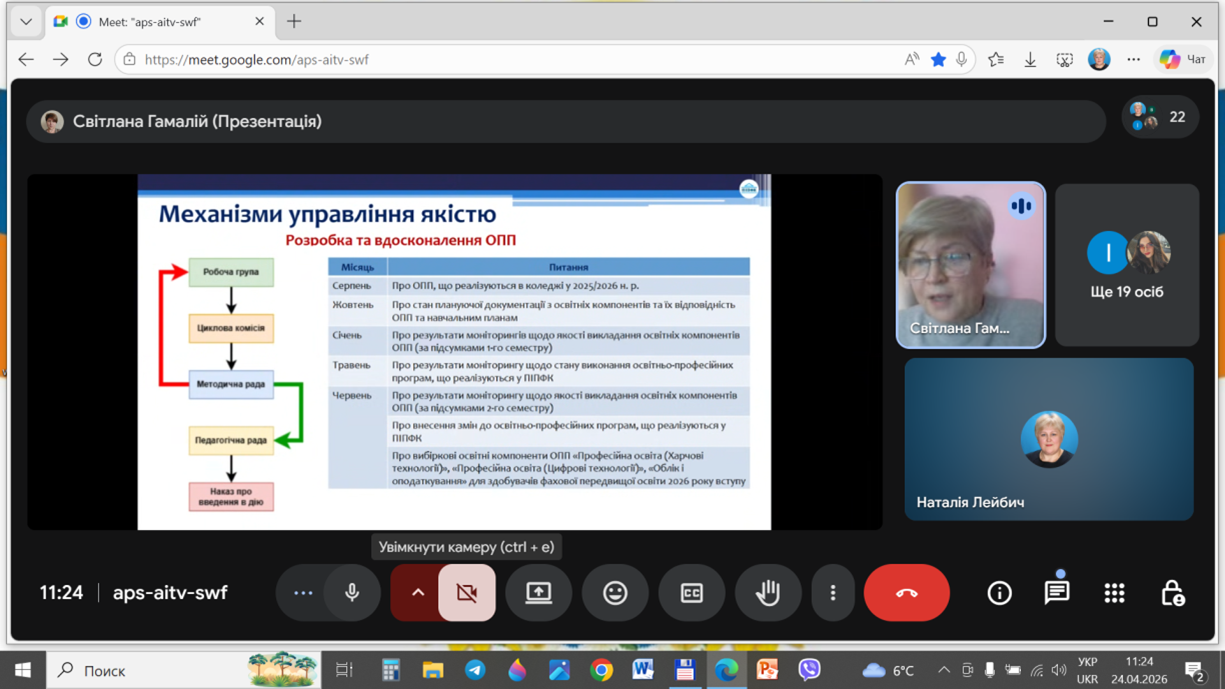Select Світлана Гамалій video tile
The width and height of the screenshot is (1225, 689).
coord(971,265)
